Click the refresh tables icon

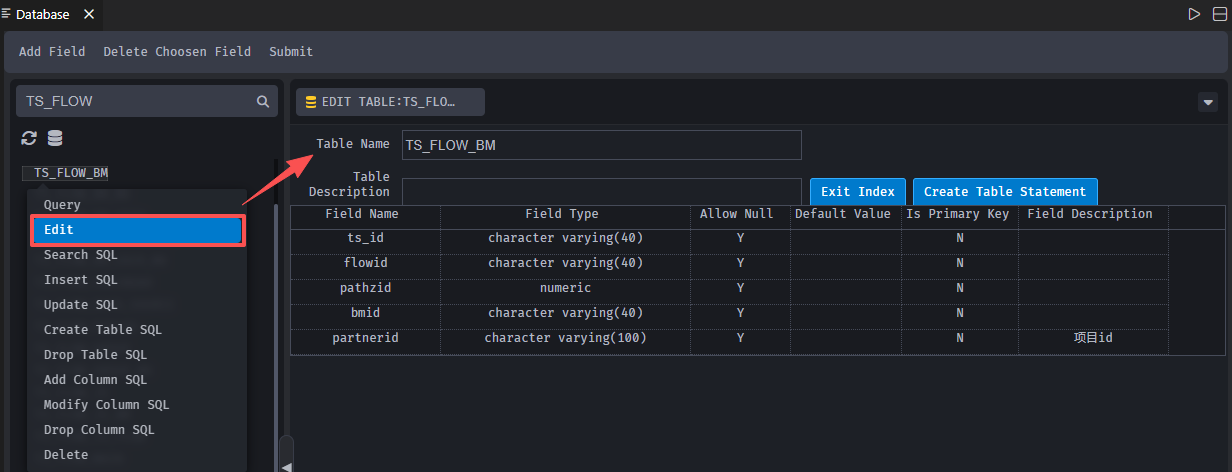29,138
